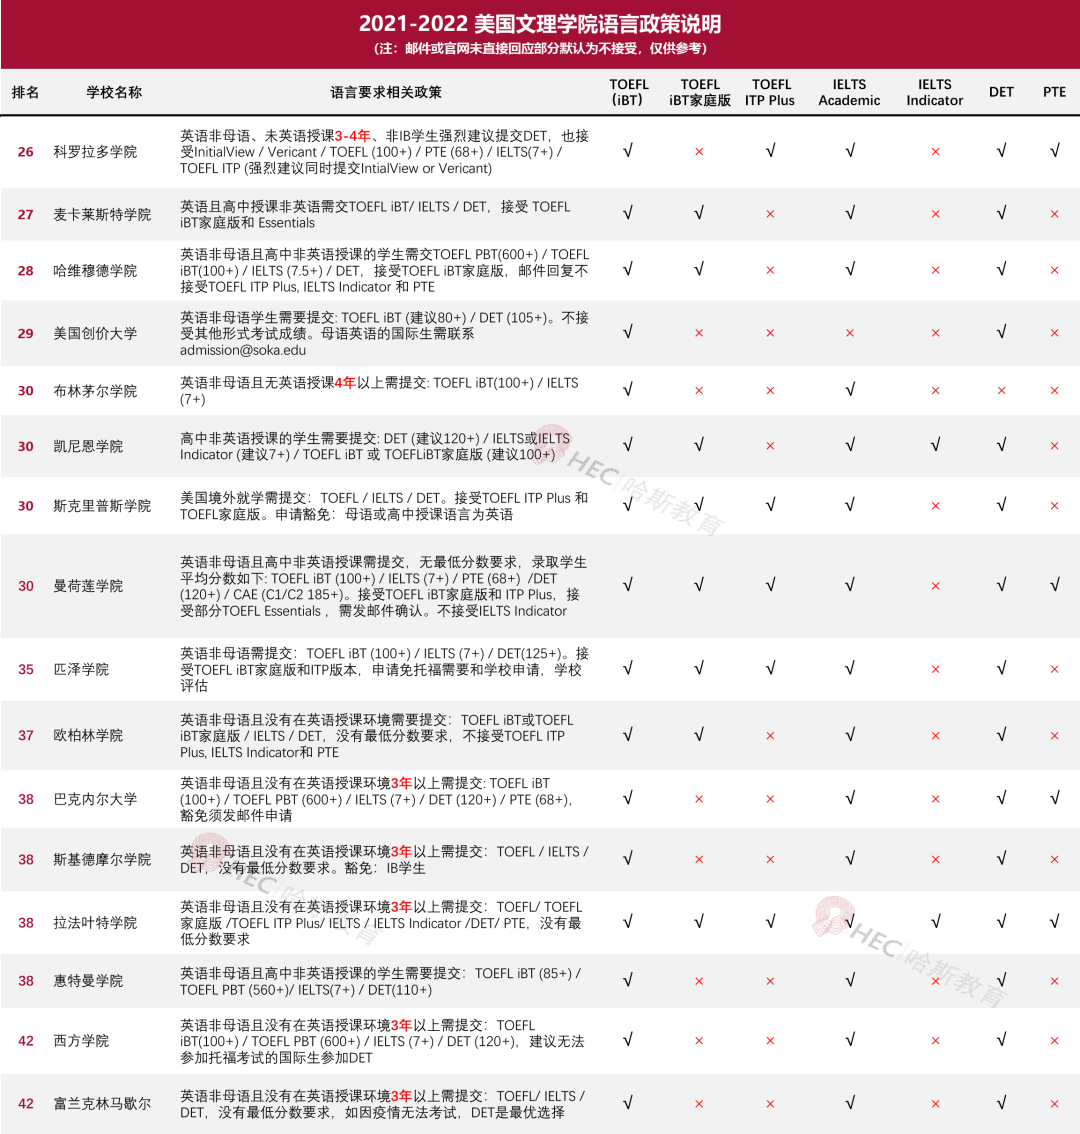
Task: Select school name 西方学院
Action: 80,1041
